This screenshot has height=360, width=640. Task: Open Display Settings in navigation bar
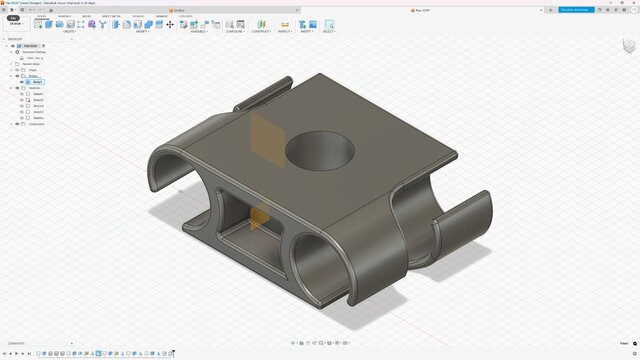[330, 343]
